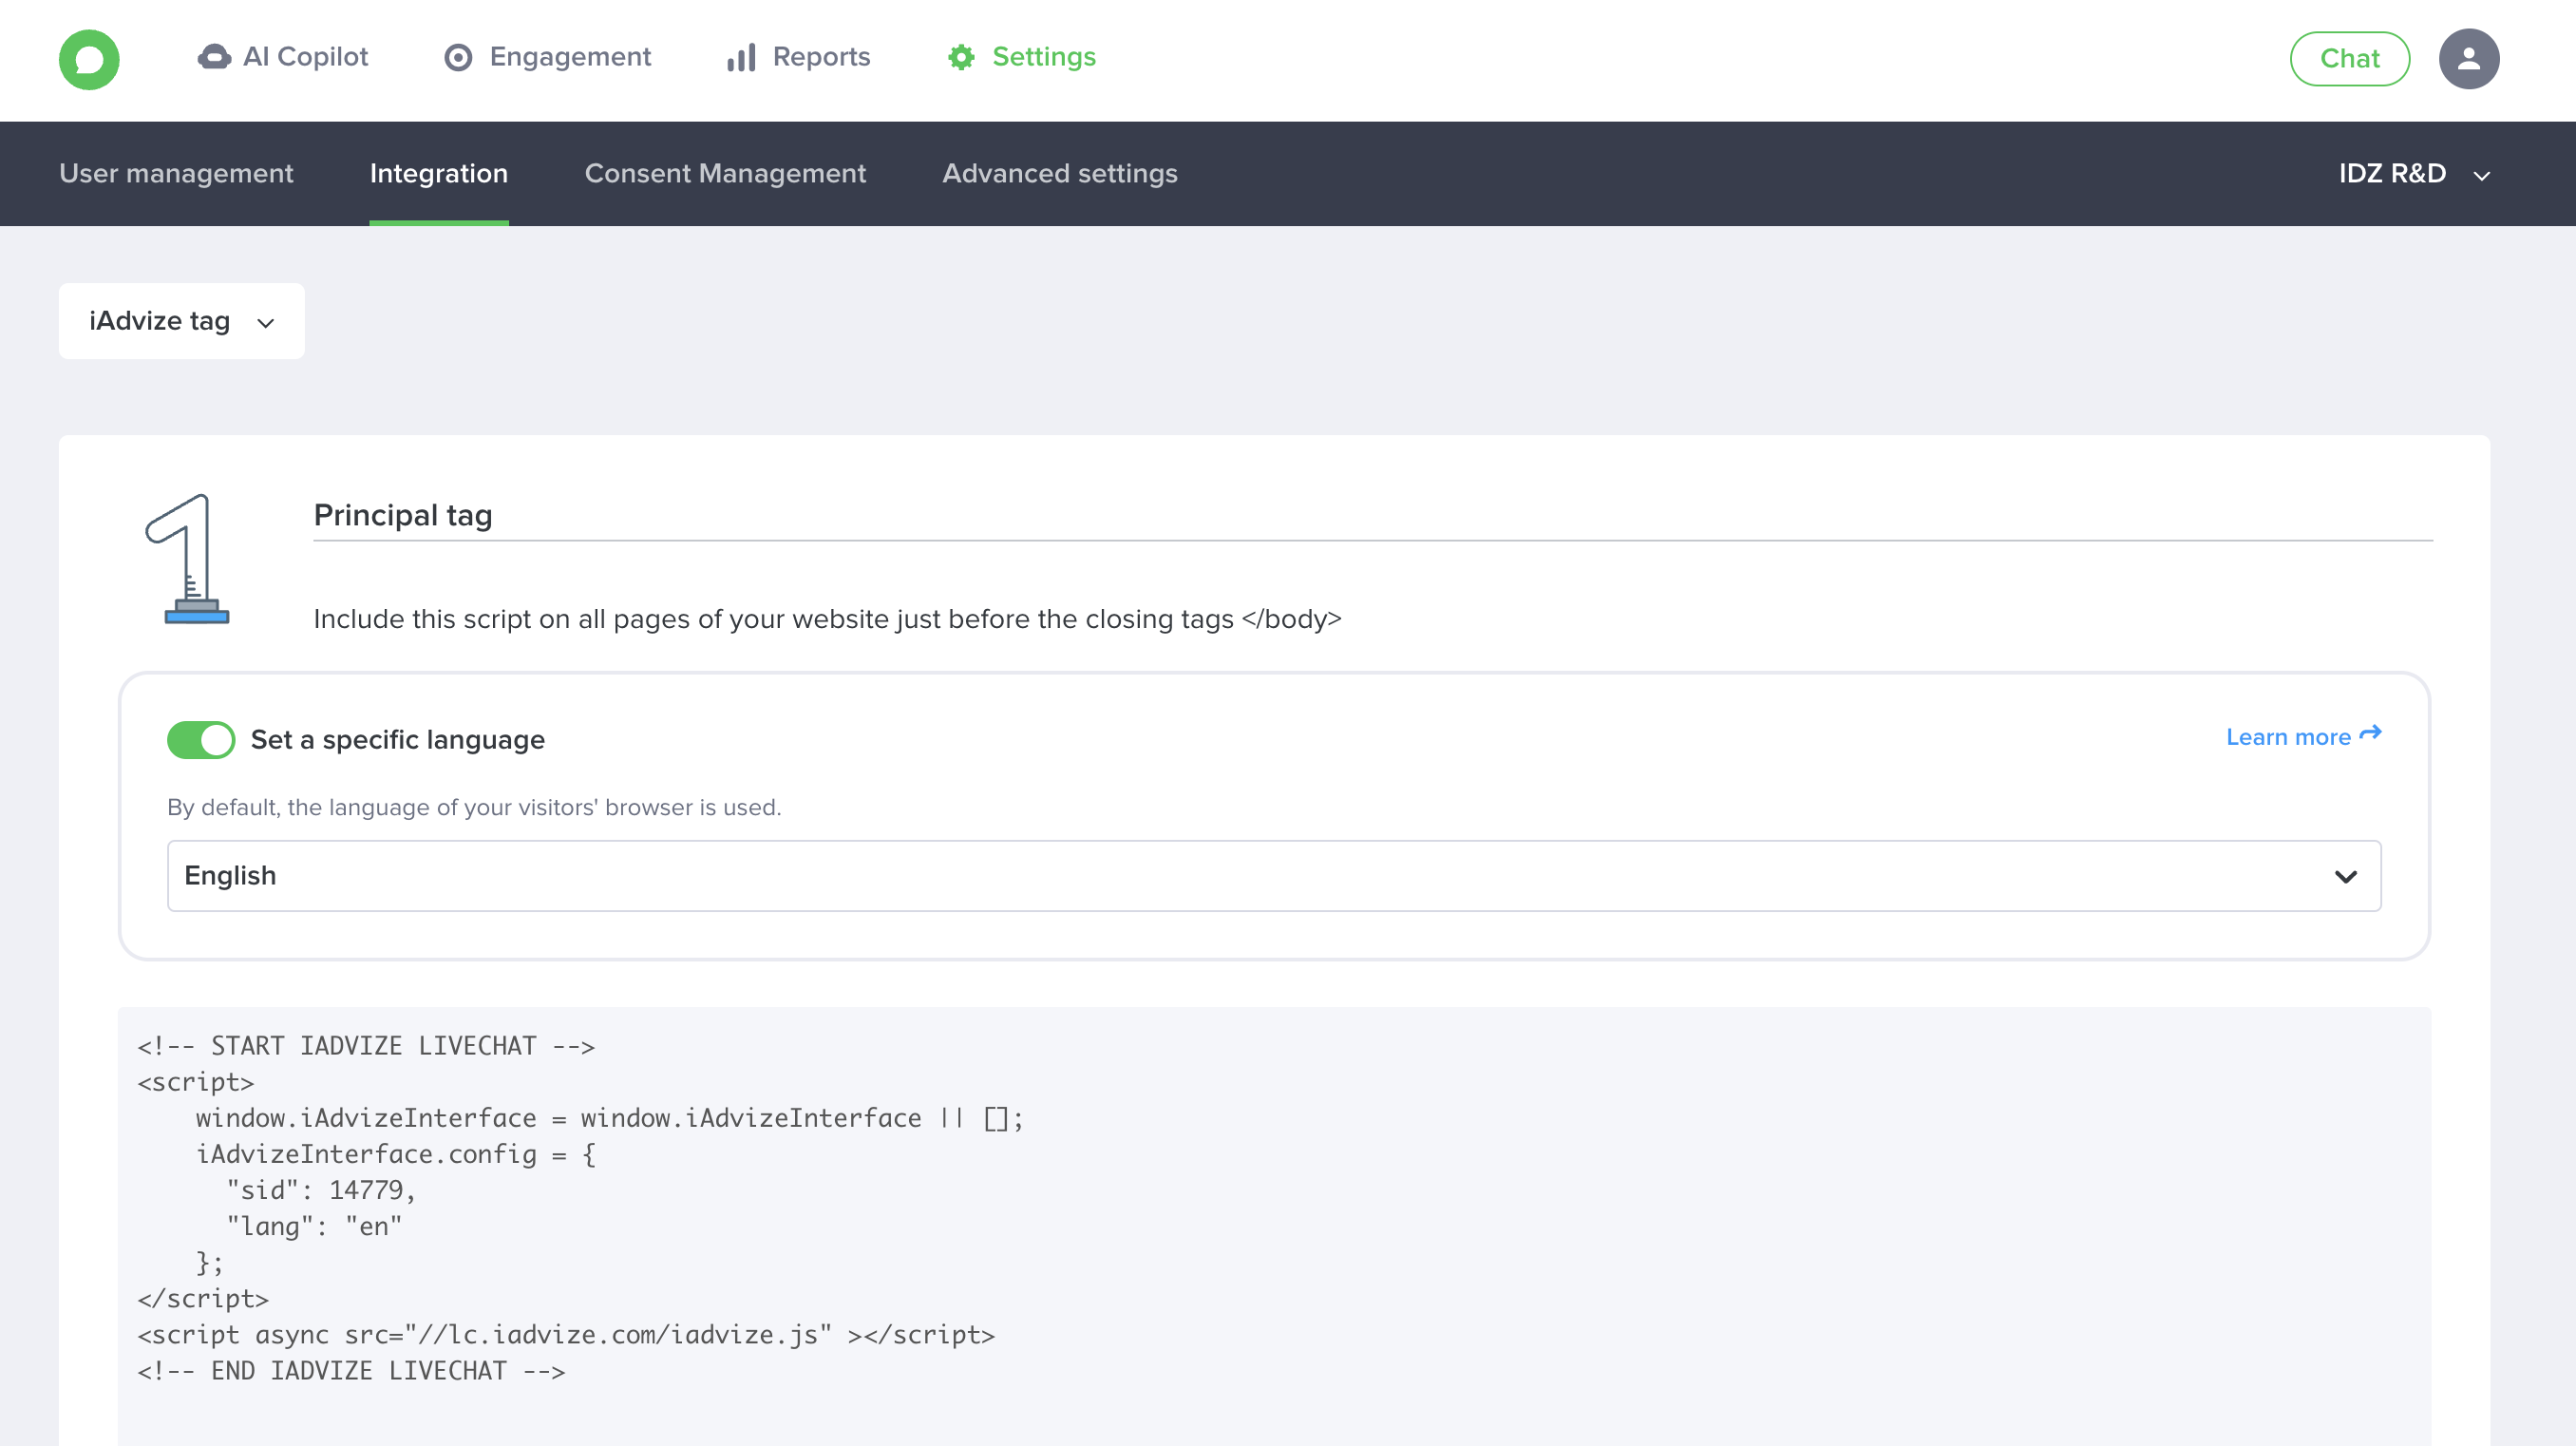Open the Settings menu item
The width and height of the screenshot is (2576, 1446).
pos(1021,57)
